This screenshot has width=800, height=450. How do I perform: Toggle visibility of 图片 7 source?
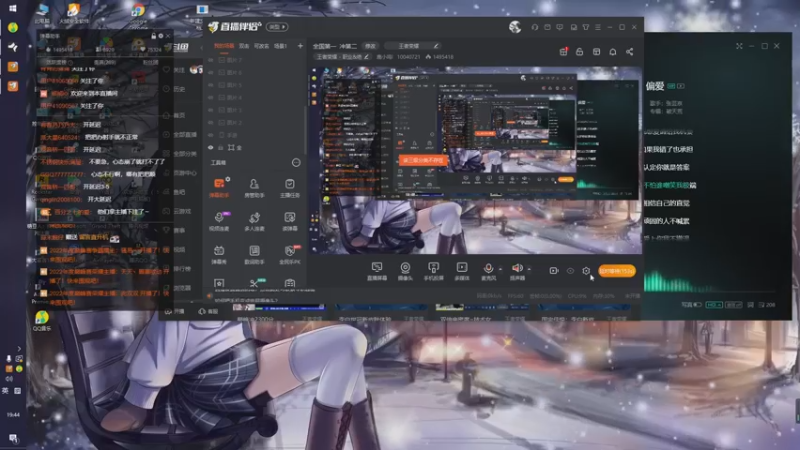[x=210, y=60]
